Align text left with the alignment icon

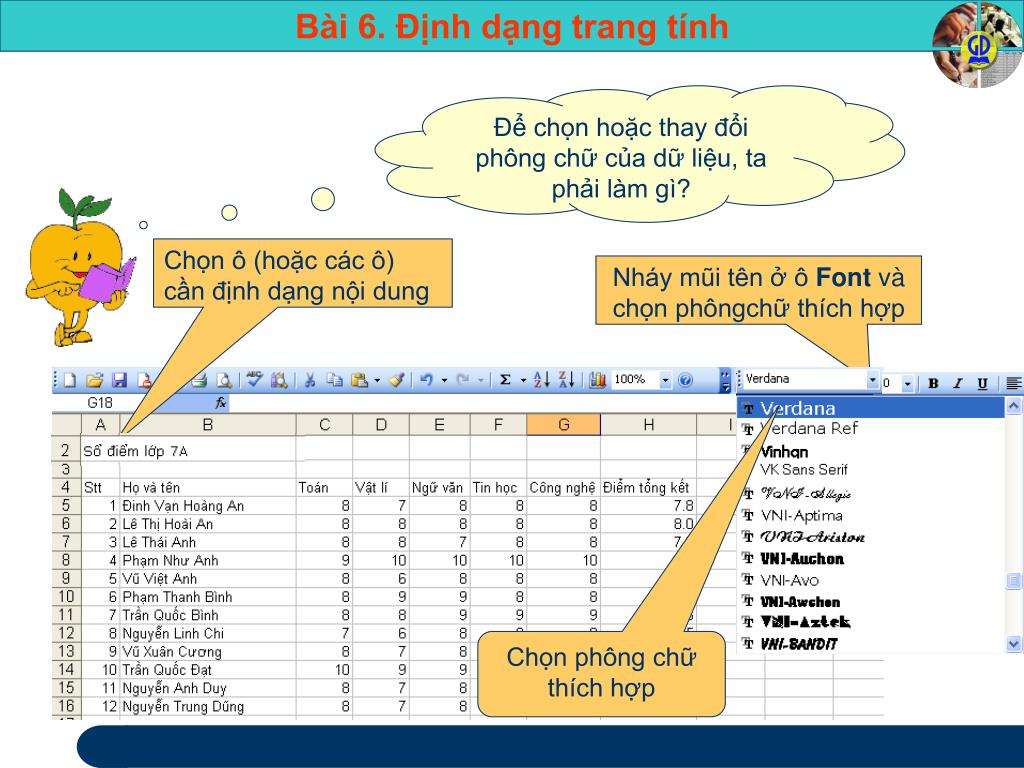click(1014, 383)
